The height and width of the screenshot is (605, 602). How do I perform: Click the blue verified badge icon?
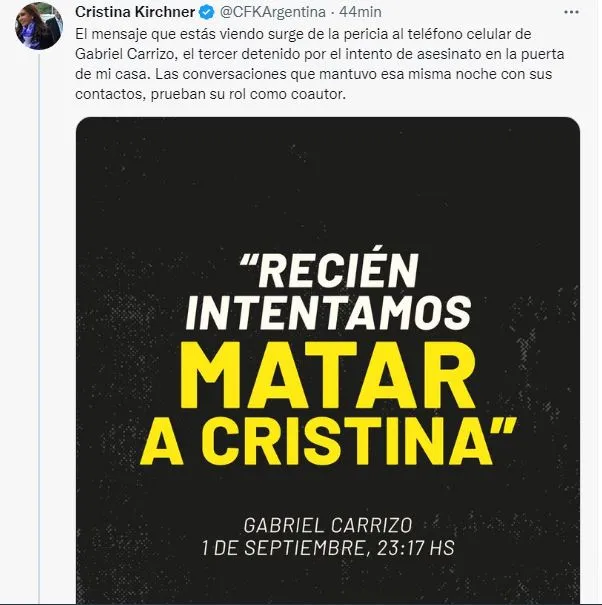(206, 12)
